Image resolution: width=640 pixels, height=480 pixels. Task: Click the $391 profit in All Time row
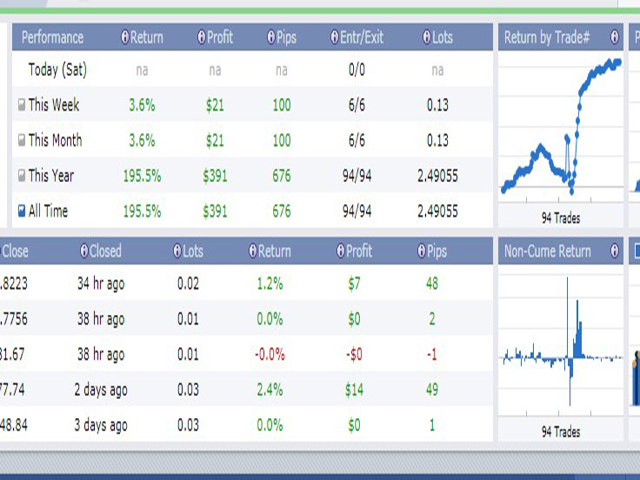tap(215, 211)
